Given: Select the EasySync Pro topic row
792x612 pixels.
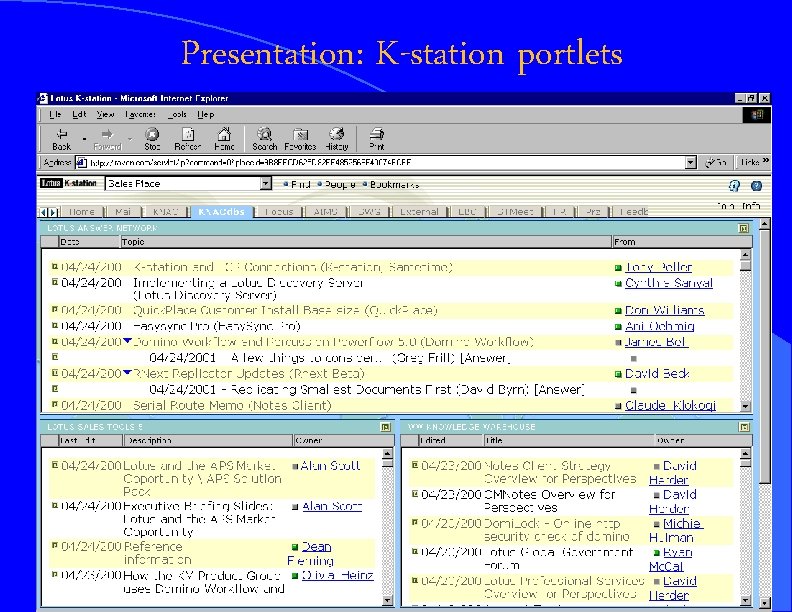Looking at the screenshot, I should (x=217, y=326).
